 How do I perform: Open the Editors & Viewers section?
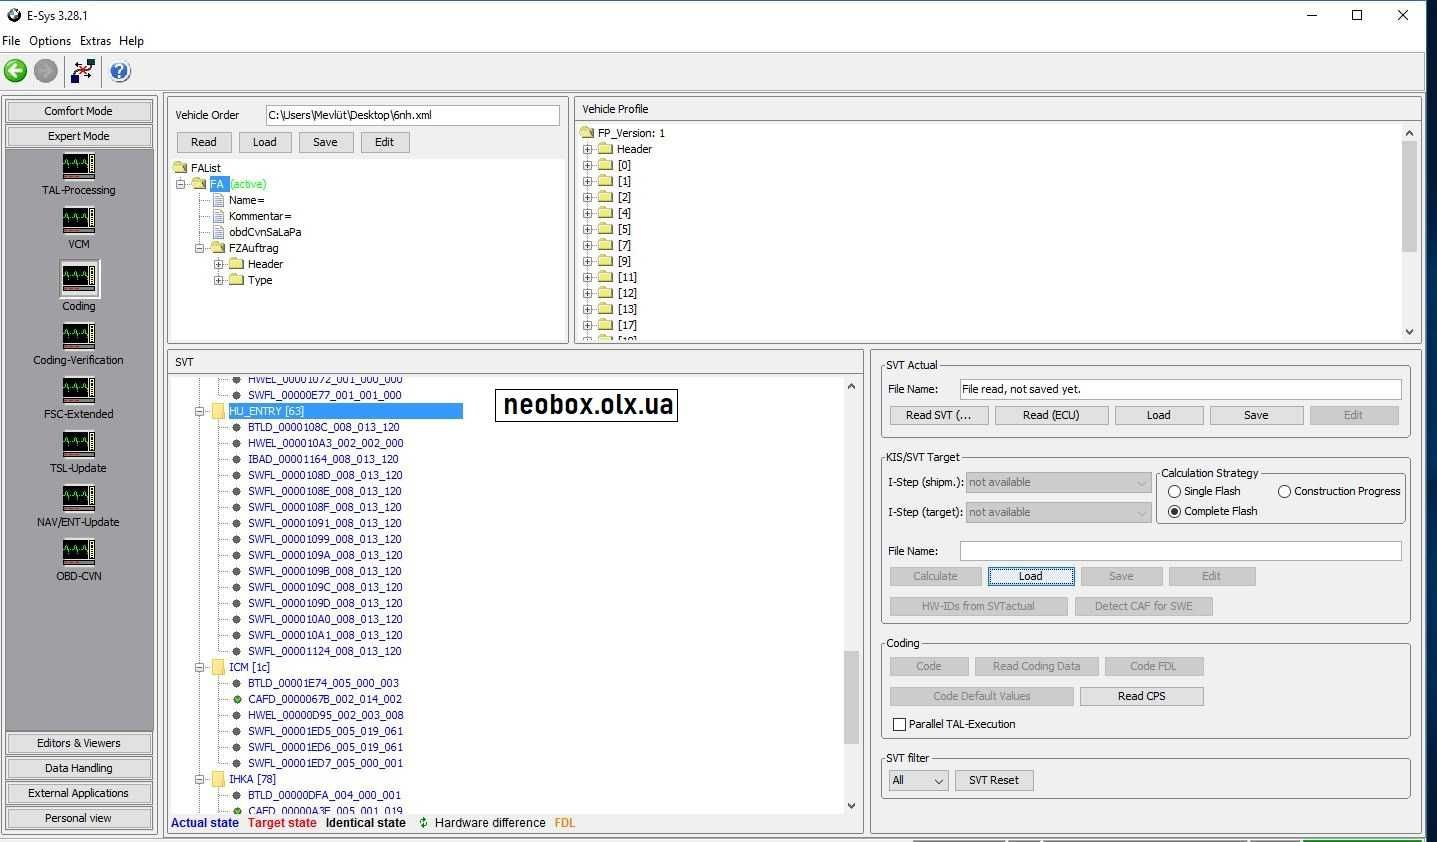click(79, 743)
